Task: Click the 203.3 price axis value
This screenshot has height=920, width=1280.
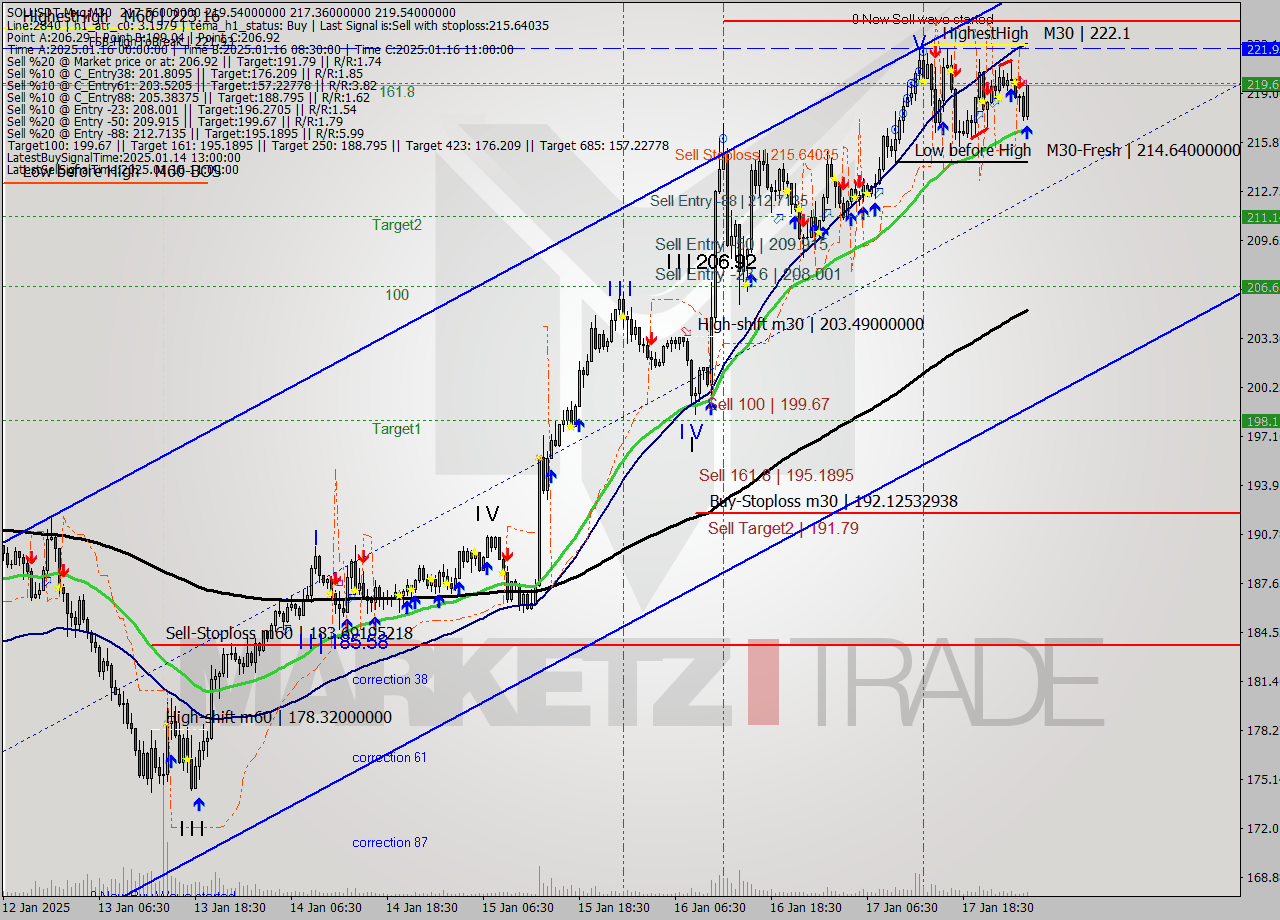Action: pyautogui.click(x=1261, y=338)
